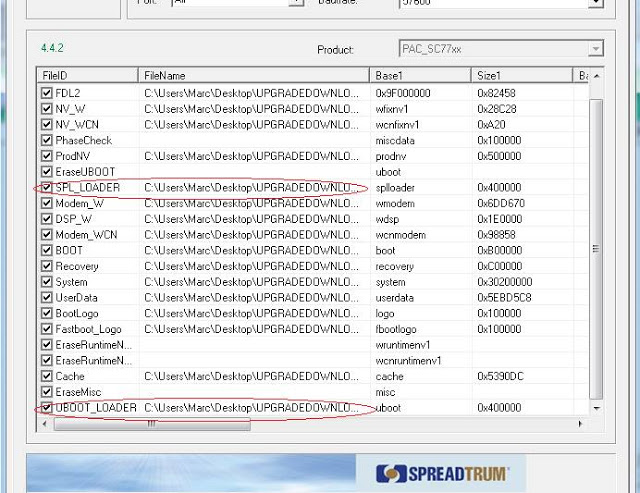Uncheck the Fastboot_Logo checkbox
Screen dimensions: 640x493
click(47, 329)
